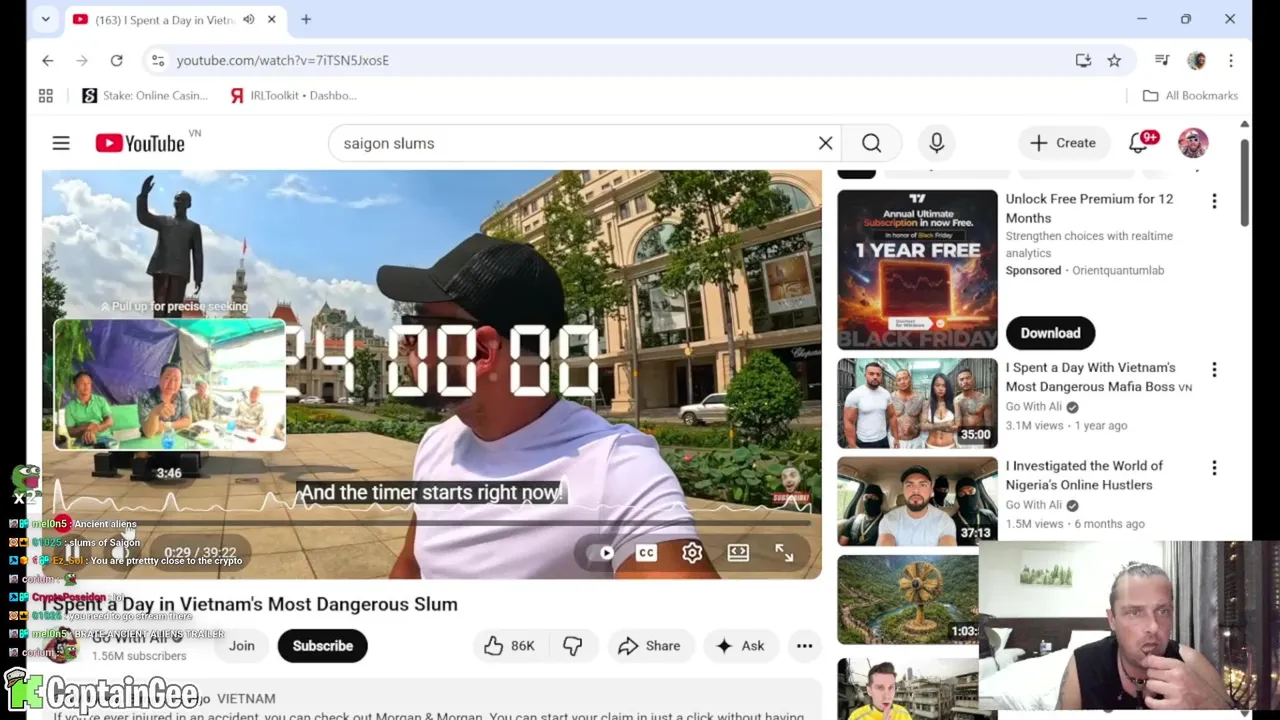Image resolution: width=1280 pixels, height=720 pixels.
Task: Open more actions under the video
Action: coord(804,646)
